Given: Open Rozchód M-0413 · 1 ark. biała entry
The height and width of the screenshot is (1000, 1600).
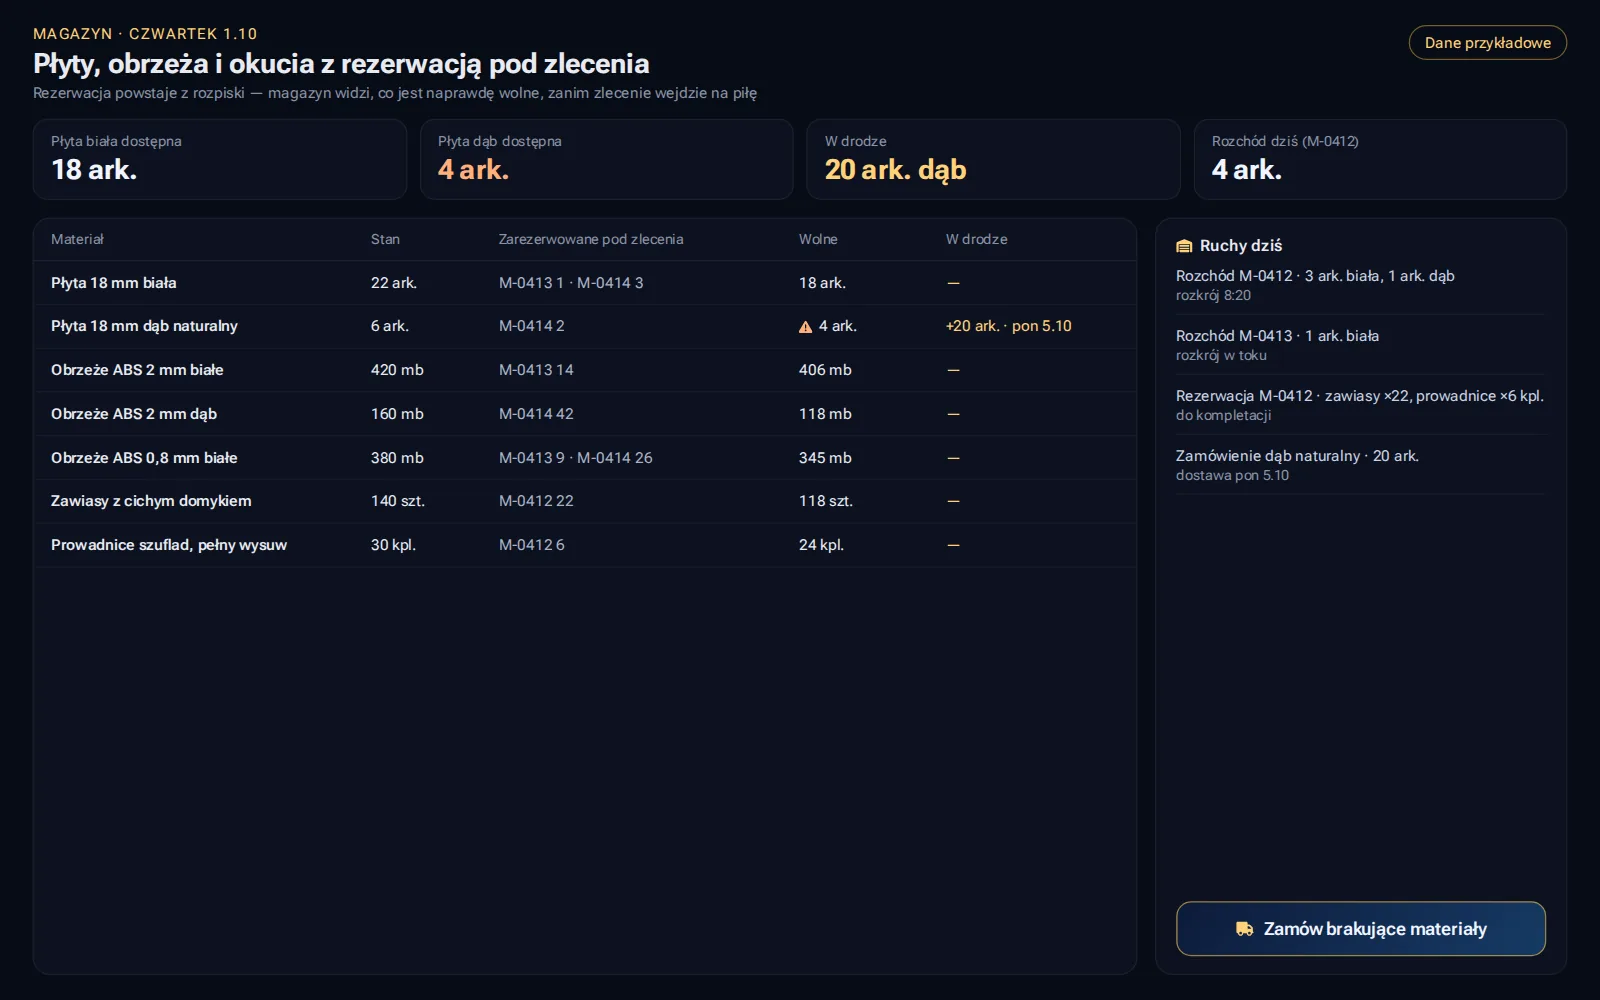Looking at the screenshot, I should click(1360, 345).
